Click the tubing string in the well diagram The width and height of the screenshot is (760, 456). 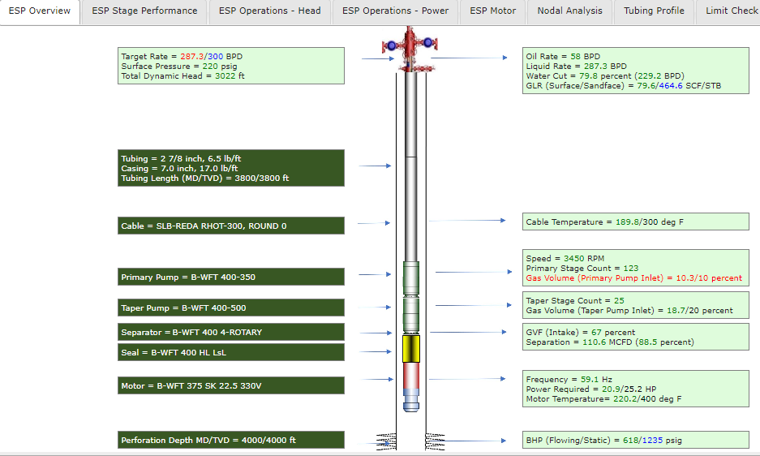click(411, 165)
